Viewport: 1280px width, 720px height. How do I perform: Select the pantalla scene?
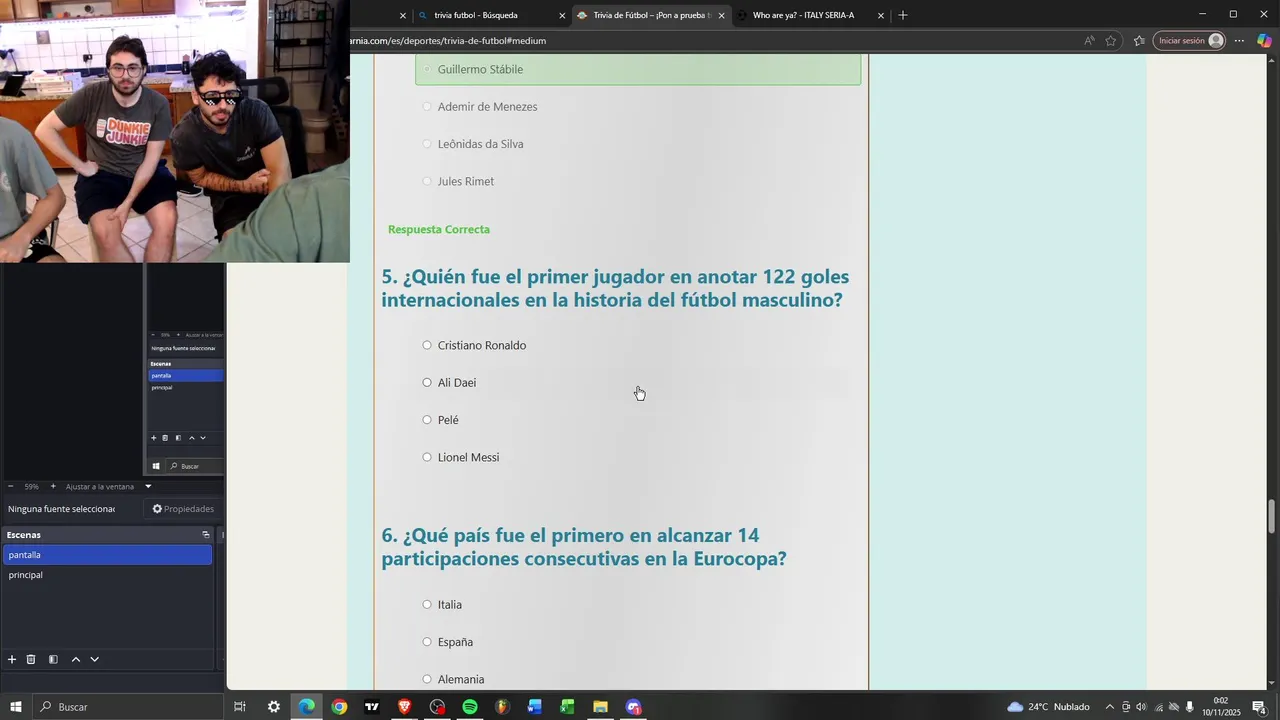107,555
